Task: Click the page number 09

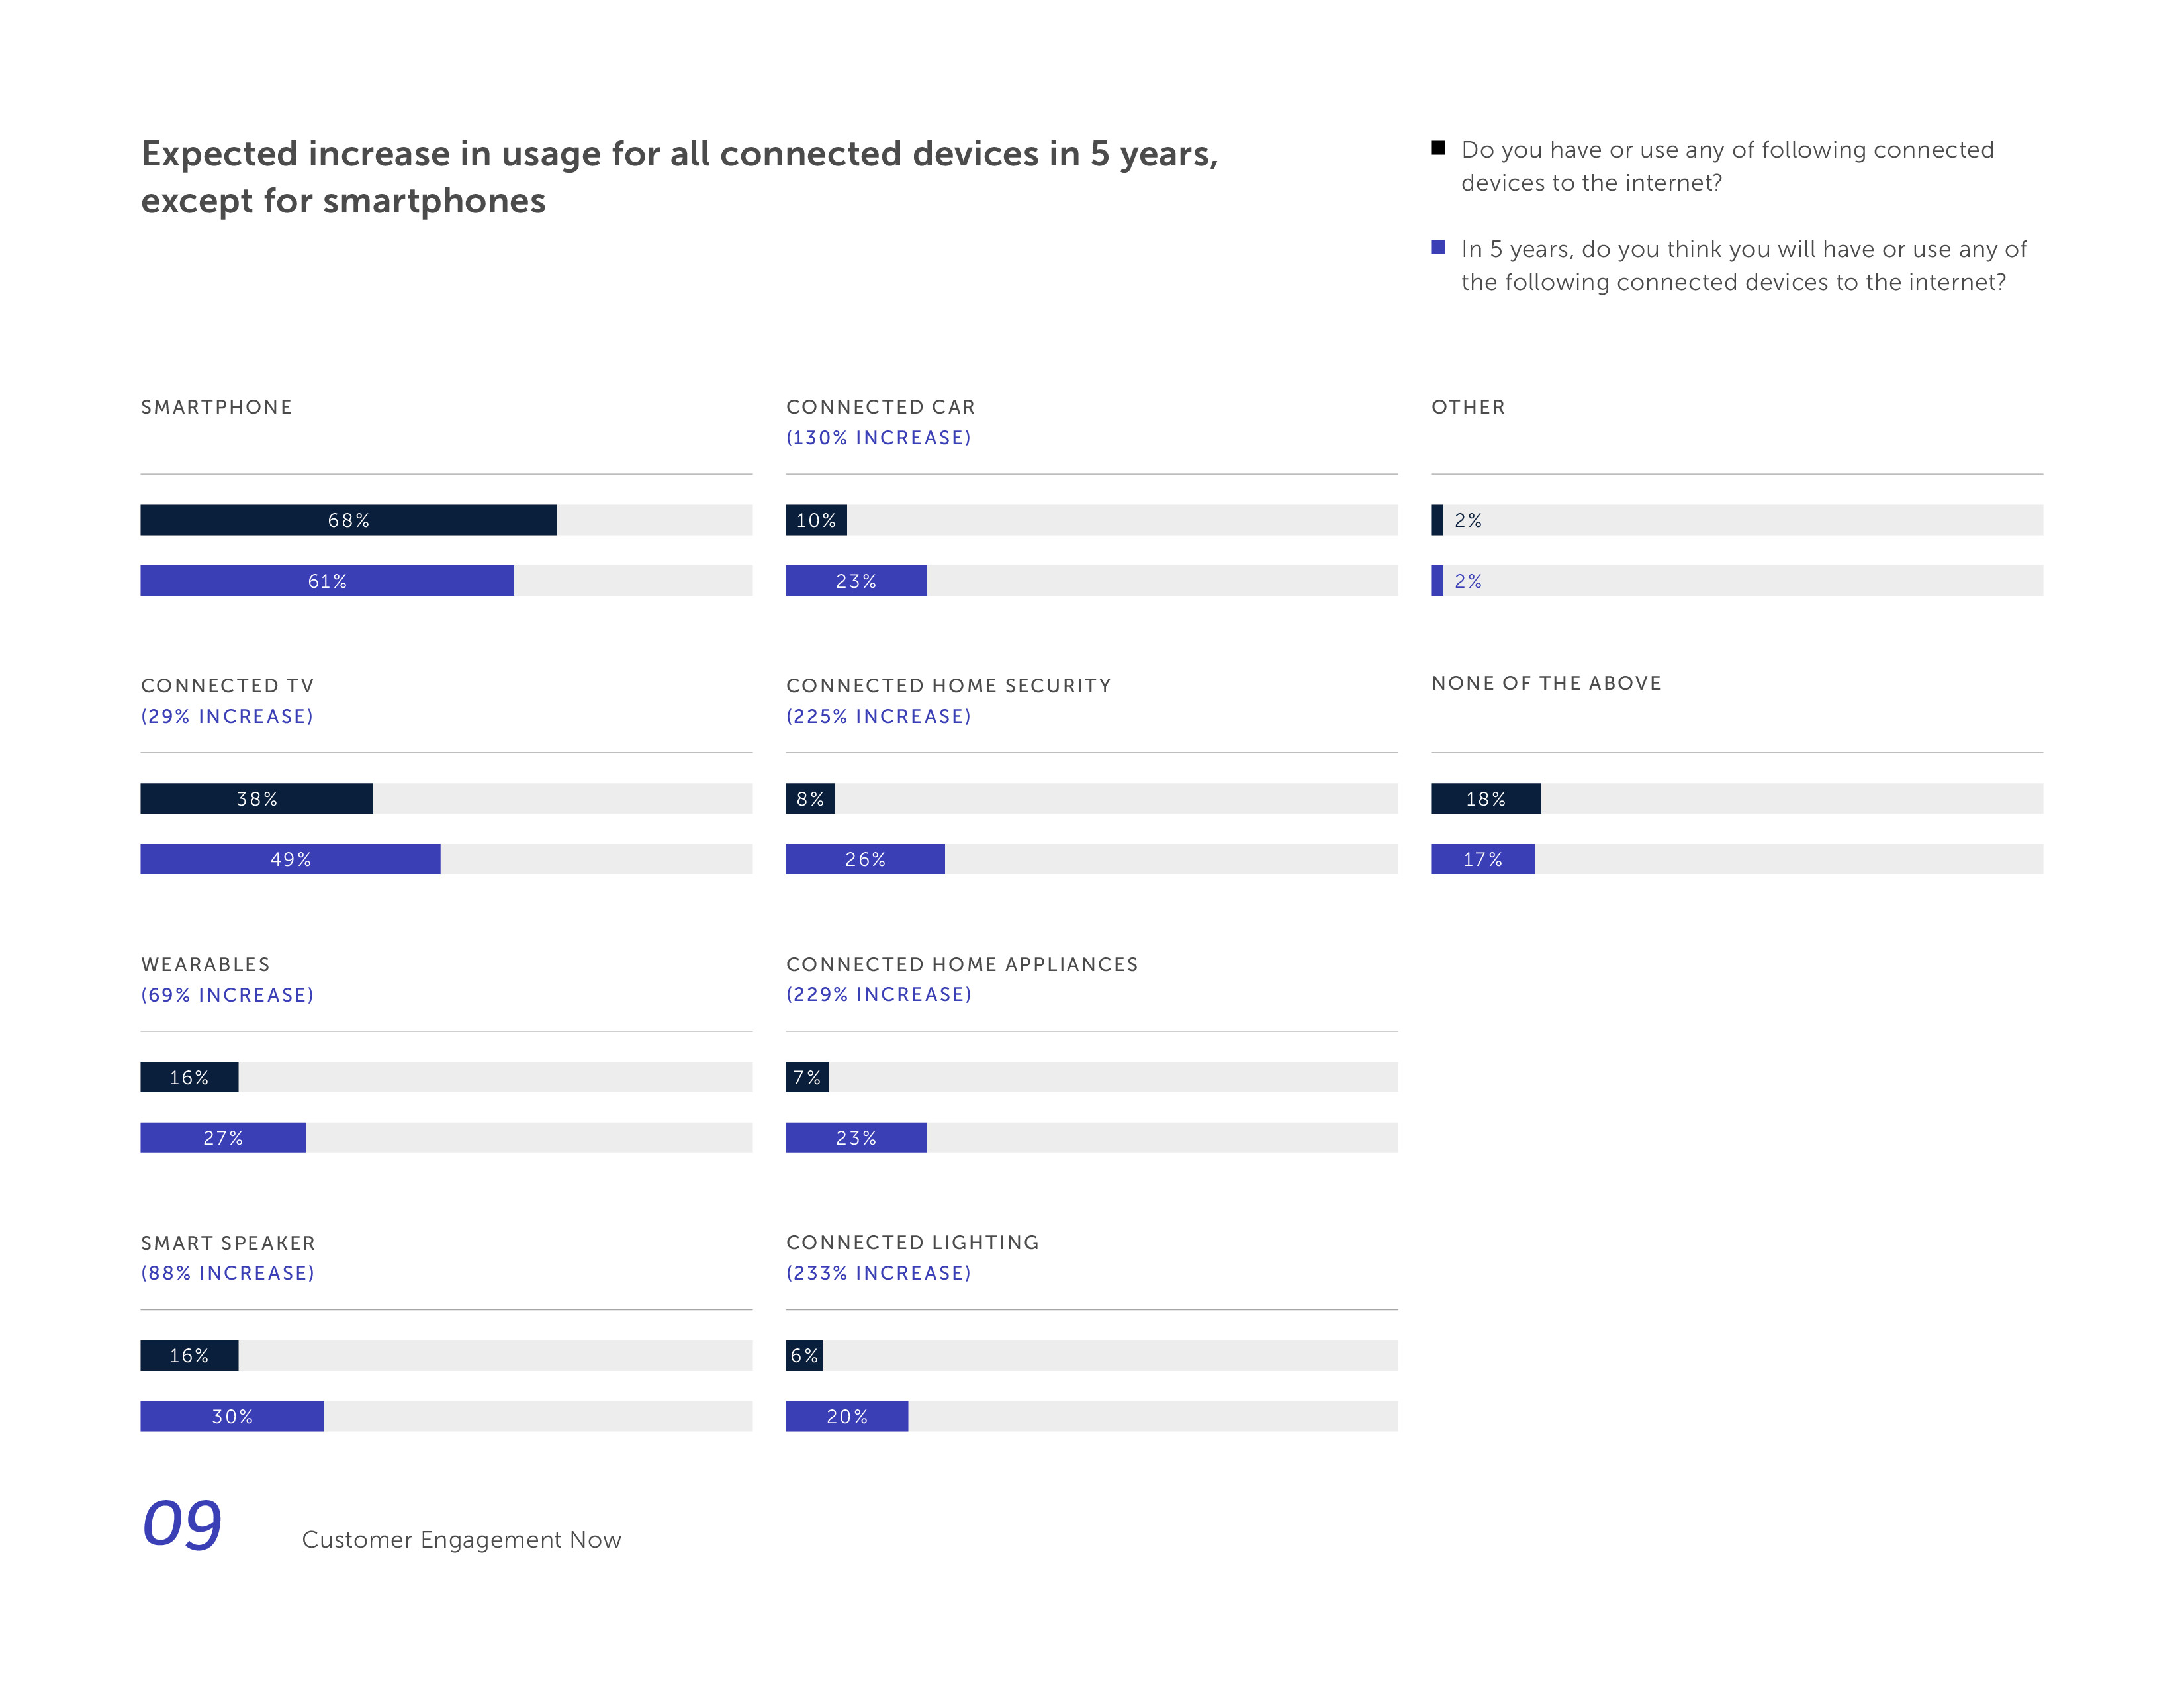Action: click(182, 1524)
